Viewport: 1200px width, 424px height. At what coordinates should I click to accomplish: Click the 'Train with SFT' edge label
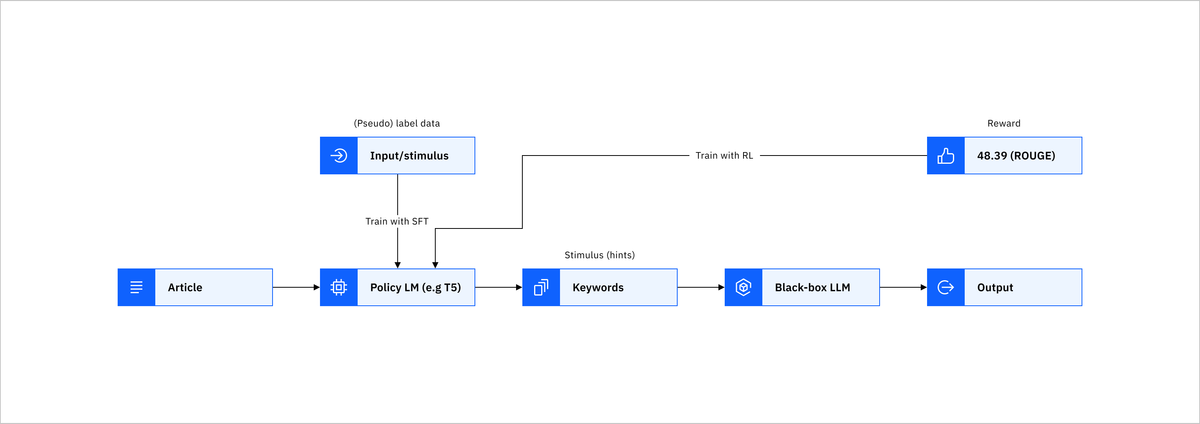pos(397,221)
